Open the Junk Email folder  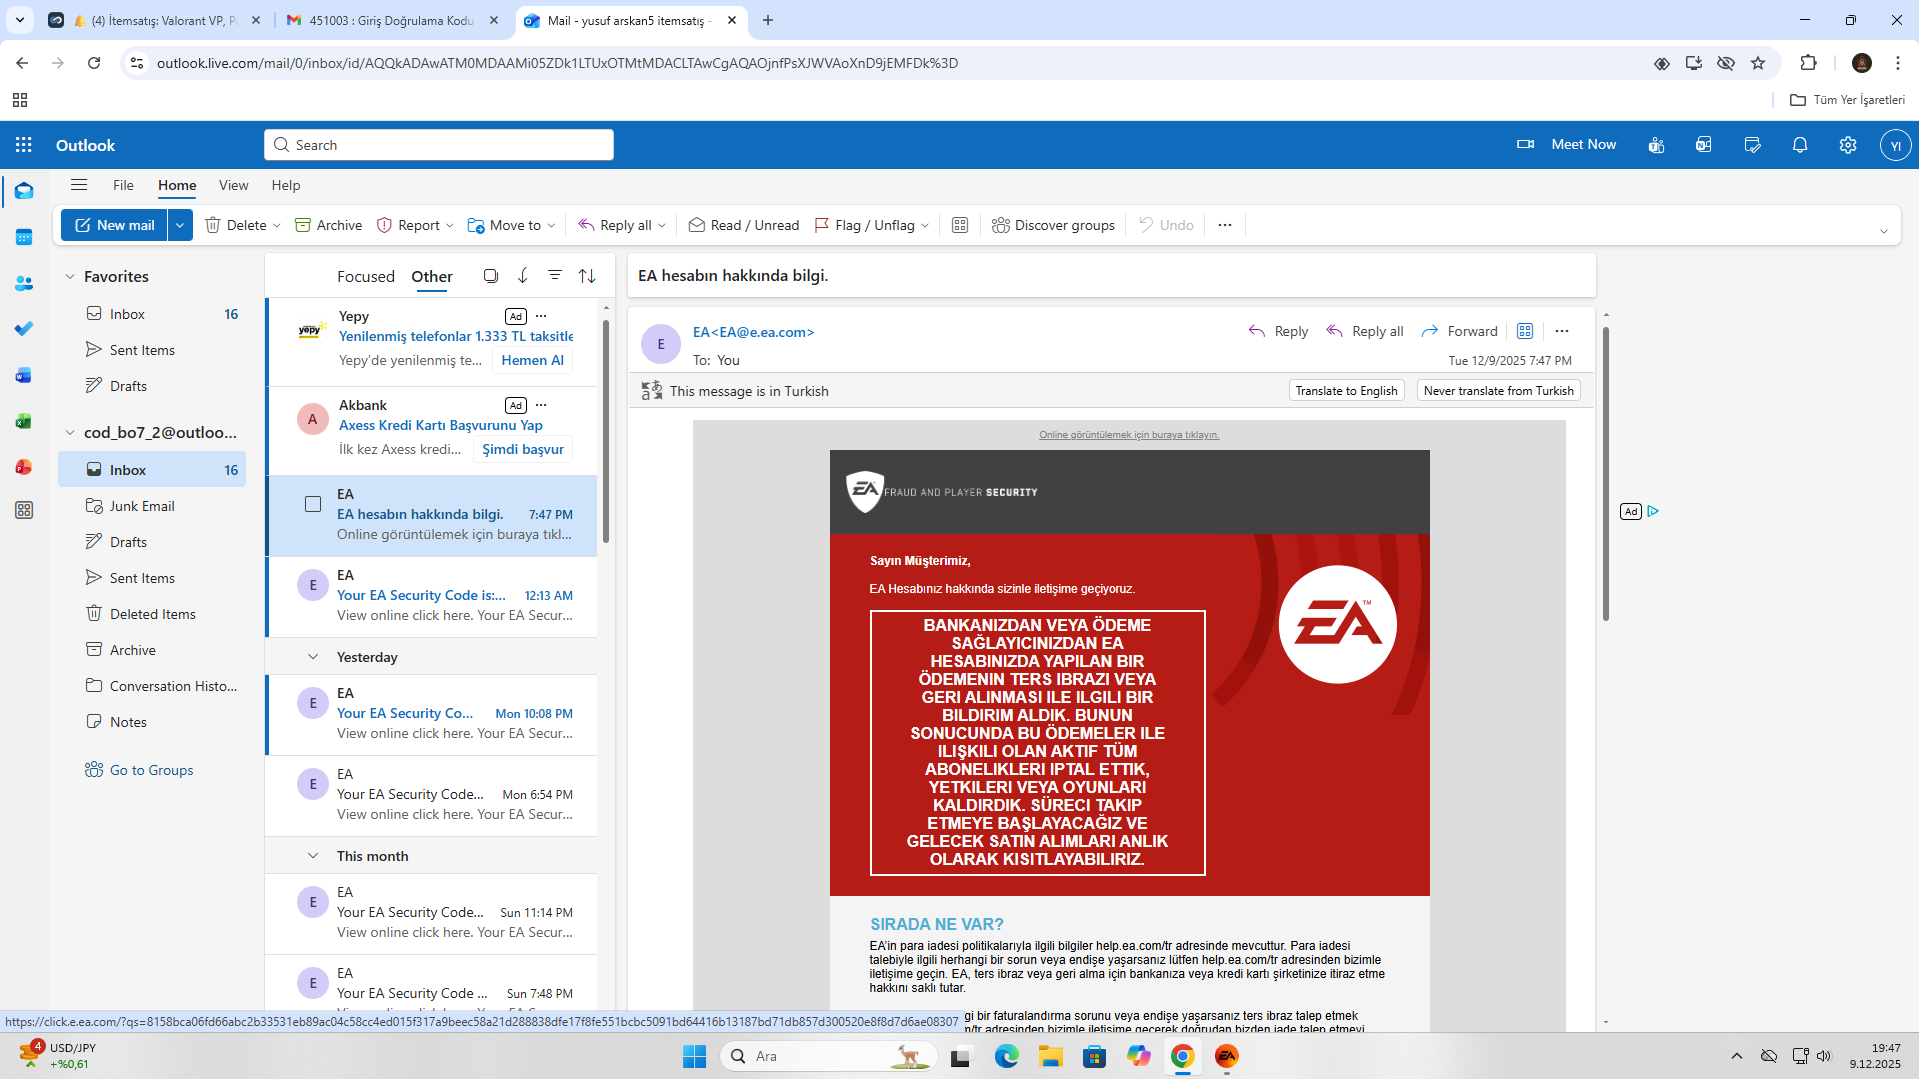pos(152,506)
